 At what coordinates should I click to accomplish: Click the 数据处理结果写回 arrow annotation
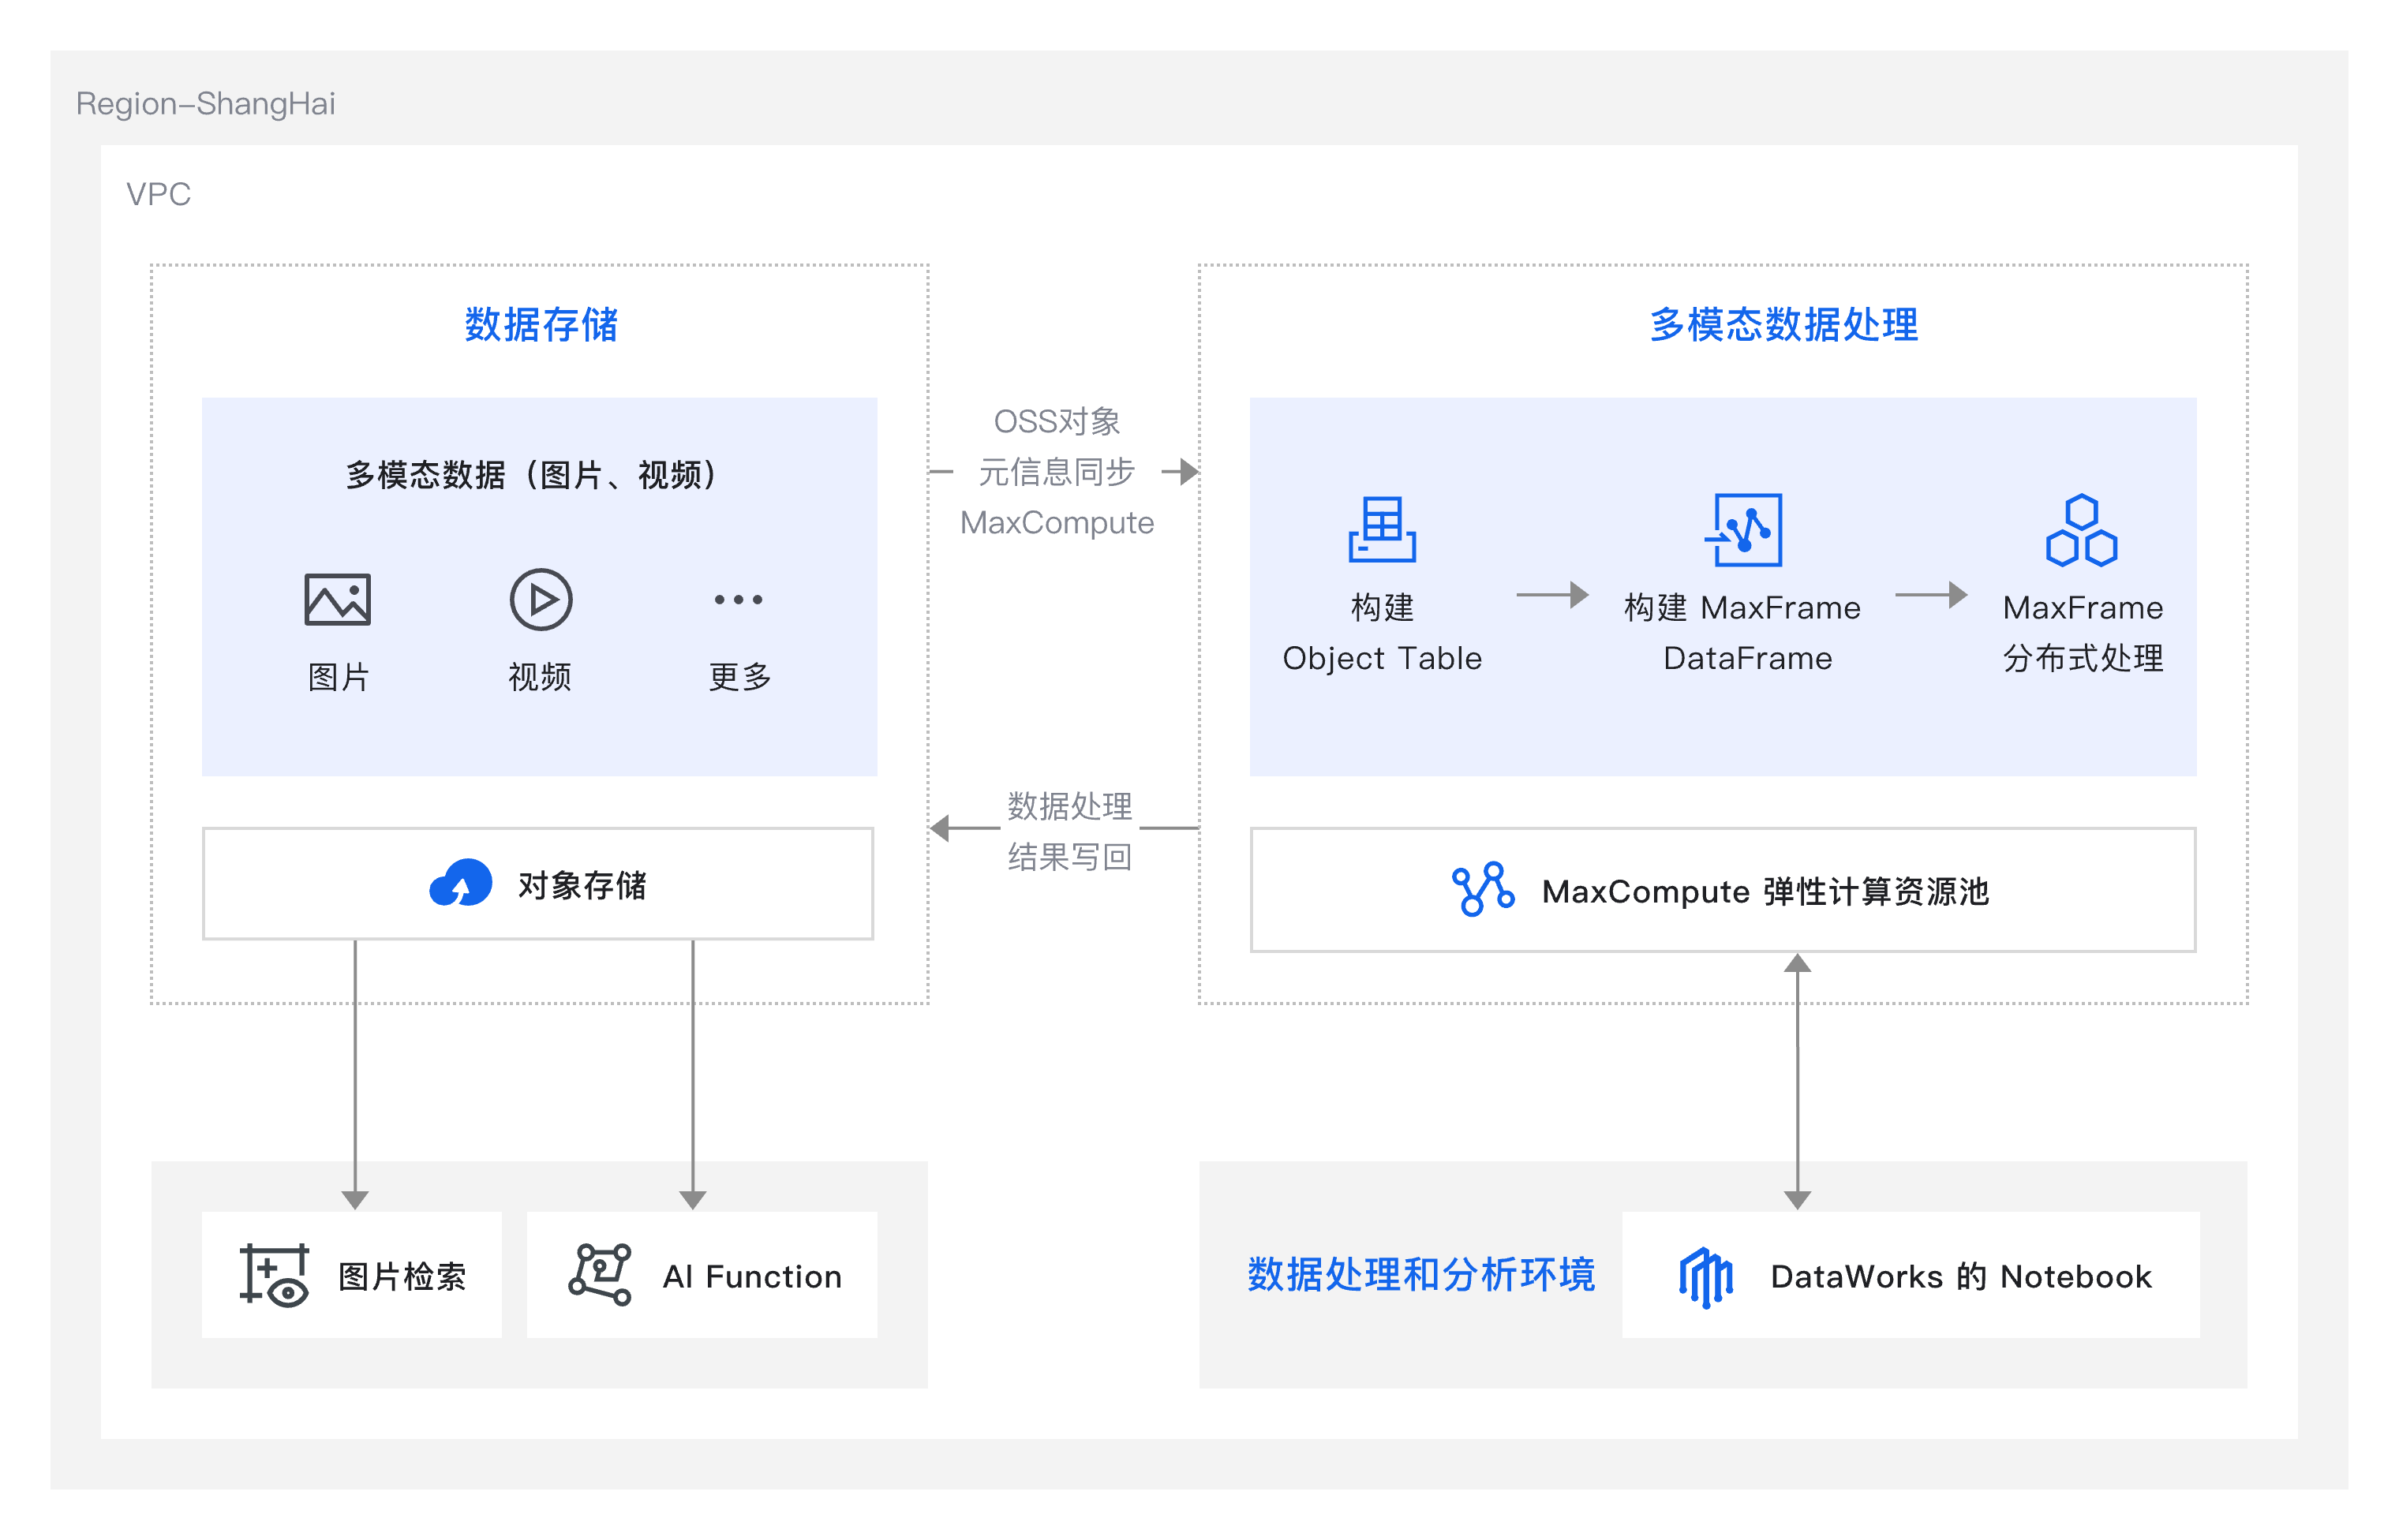(x=1069, y=832)
